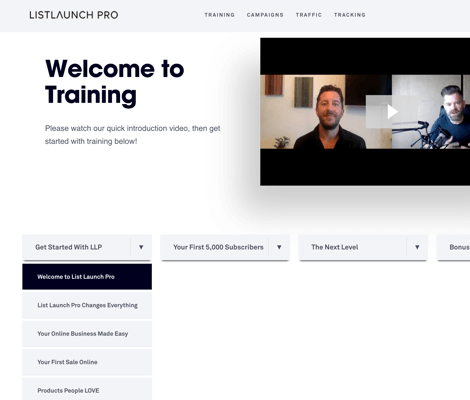Select Welcome to List Launch Pro lesson
The height and width of the screenshot is (400, 470).
[x=87, y=277]
